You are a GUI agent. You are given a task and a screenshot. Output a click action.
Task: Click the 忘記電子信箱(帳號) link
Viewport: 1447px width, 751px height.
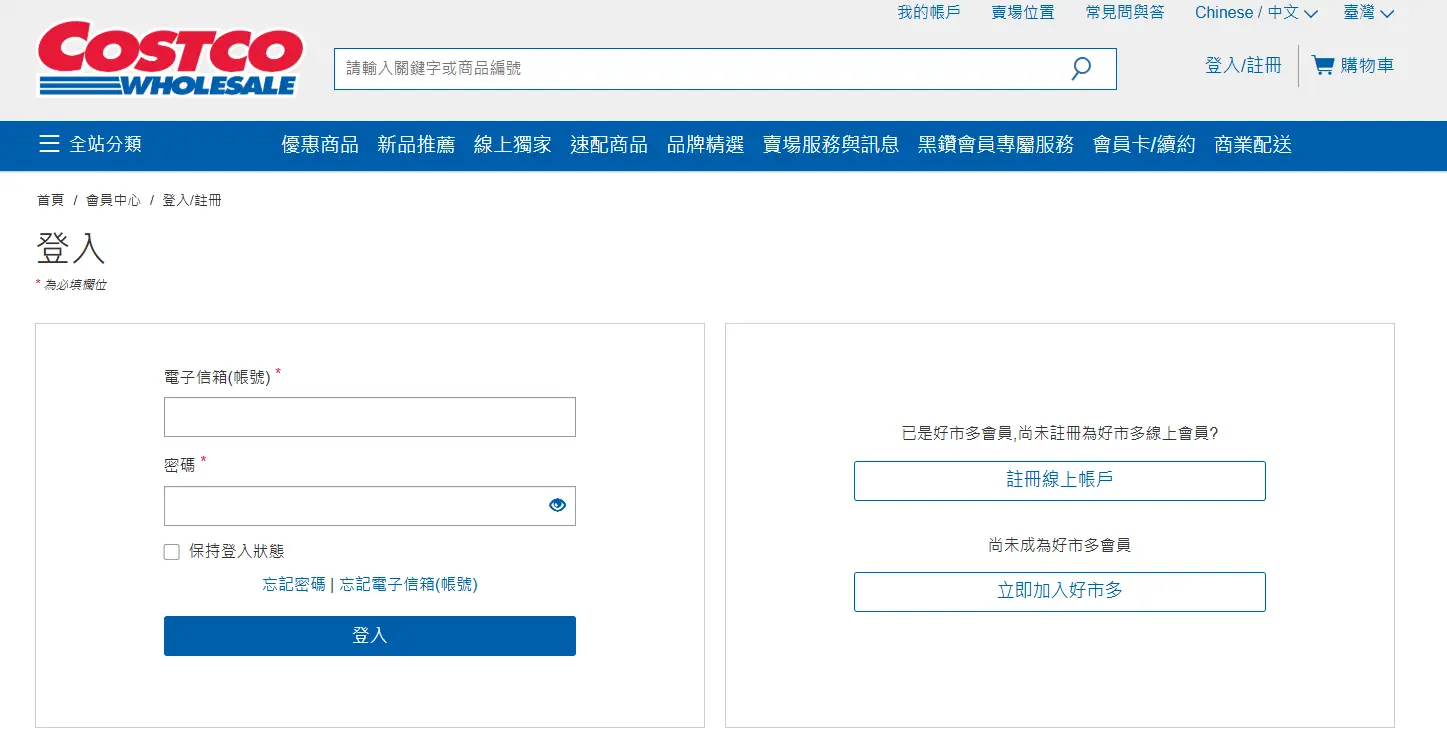(408, 584)
